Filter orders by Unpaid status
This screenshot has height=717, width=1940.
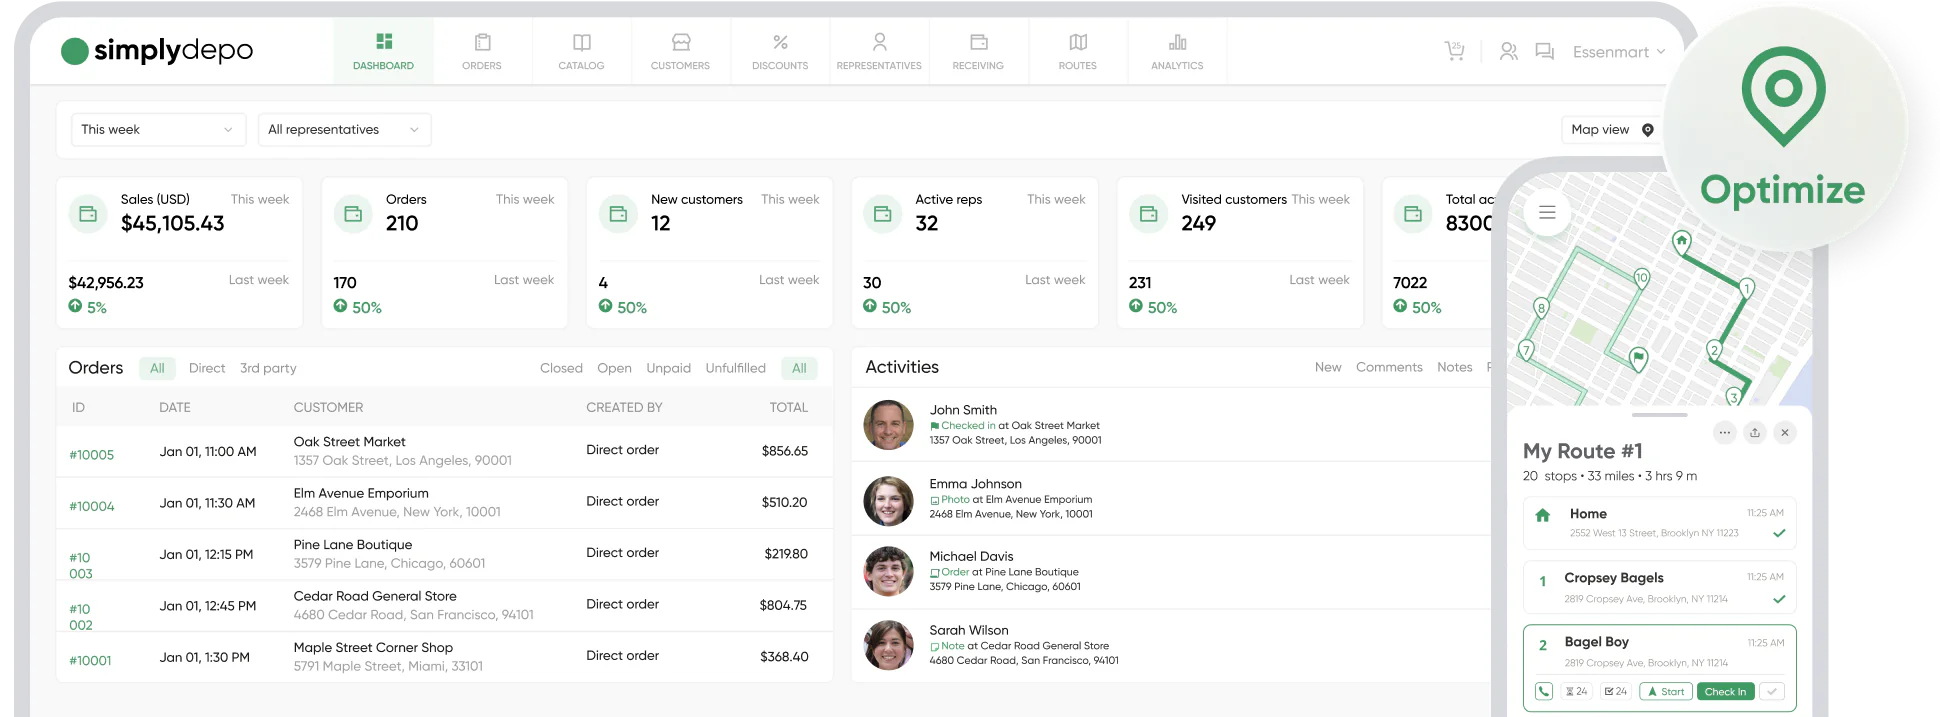point(668,368)
